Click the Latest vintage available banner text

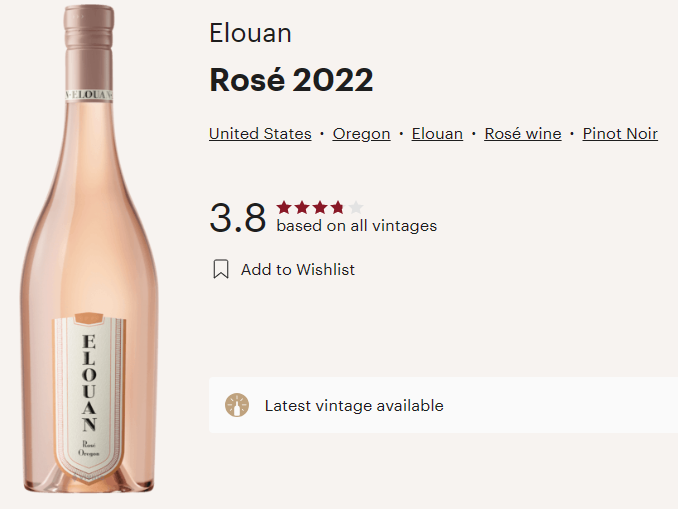[354, 406]
